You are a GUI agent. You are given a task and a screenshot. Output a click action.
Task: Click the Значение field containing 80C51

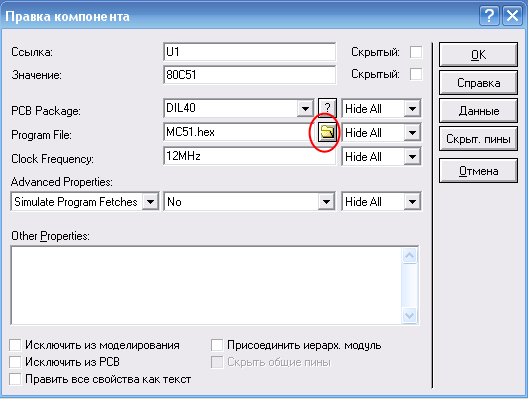point(250,74)
